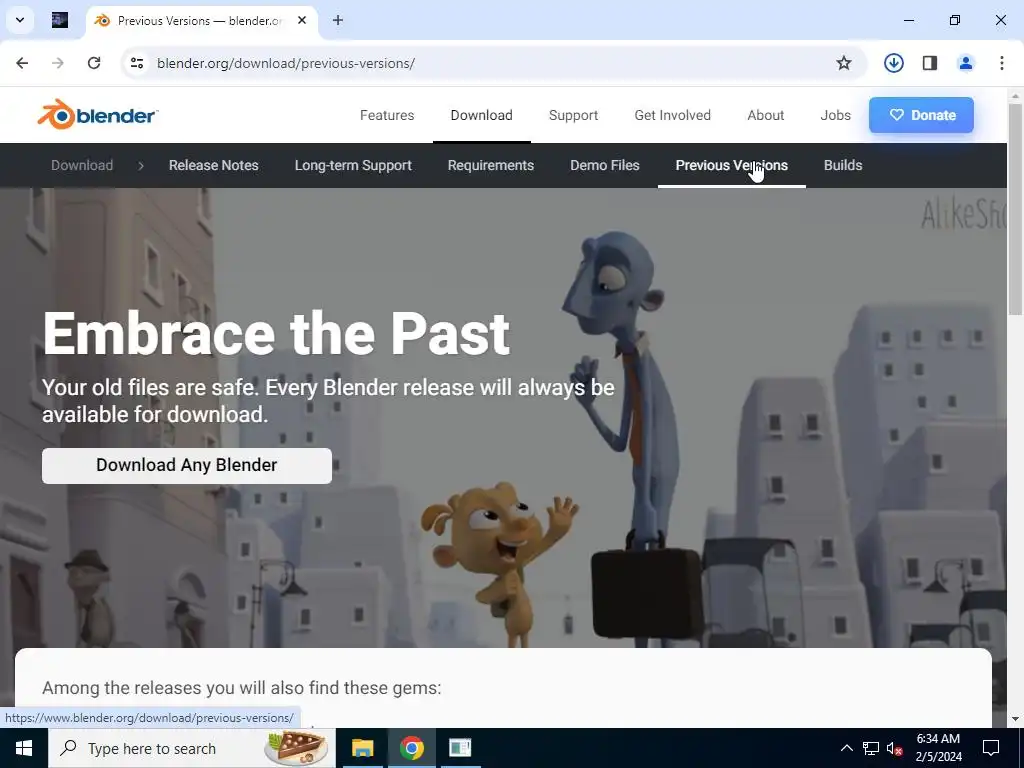Click the Blender logo
The image size is (1024, 768).
click(98, 115)
